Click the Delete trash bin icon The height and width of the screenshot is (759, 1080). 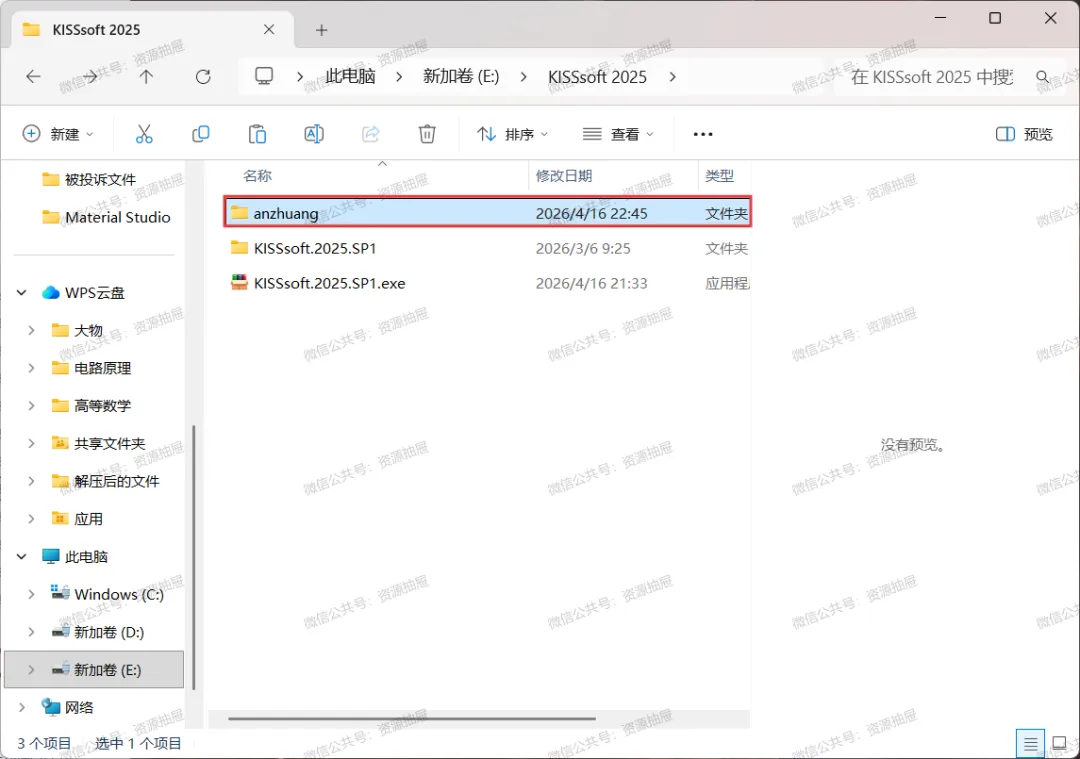tap(427, 134)
